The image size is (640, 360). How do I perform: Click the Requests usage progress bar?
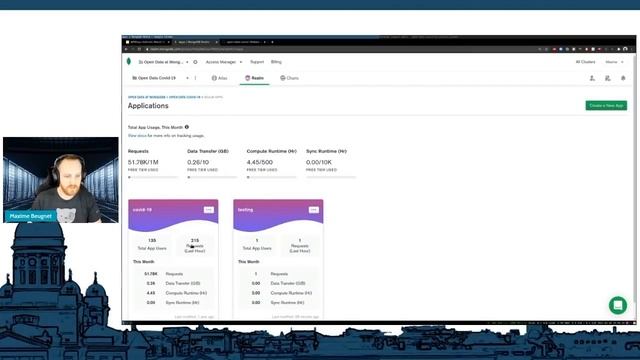click(153, 177)
